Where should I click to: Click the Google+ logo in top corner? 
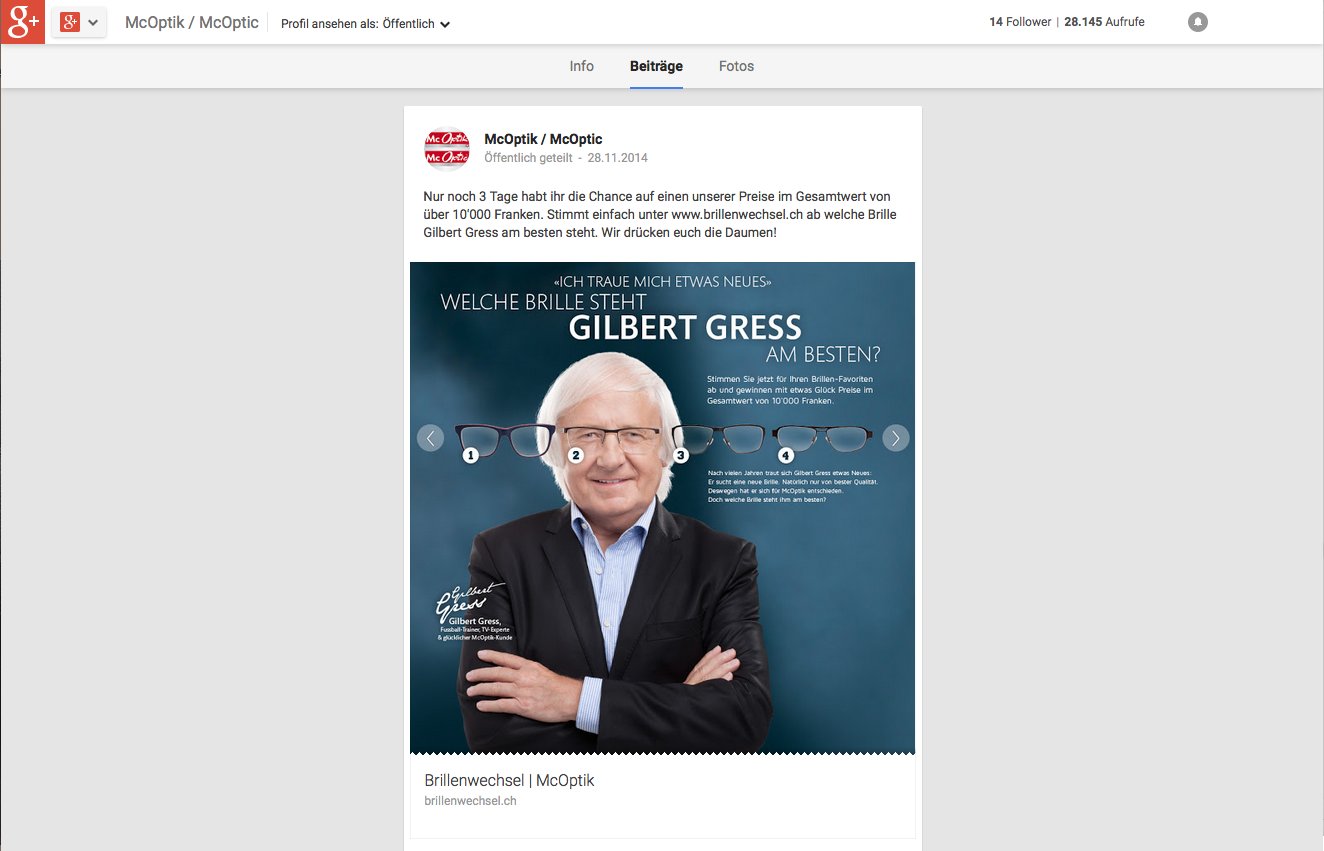click(22, 22)
